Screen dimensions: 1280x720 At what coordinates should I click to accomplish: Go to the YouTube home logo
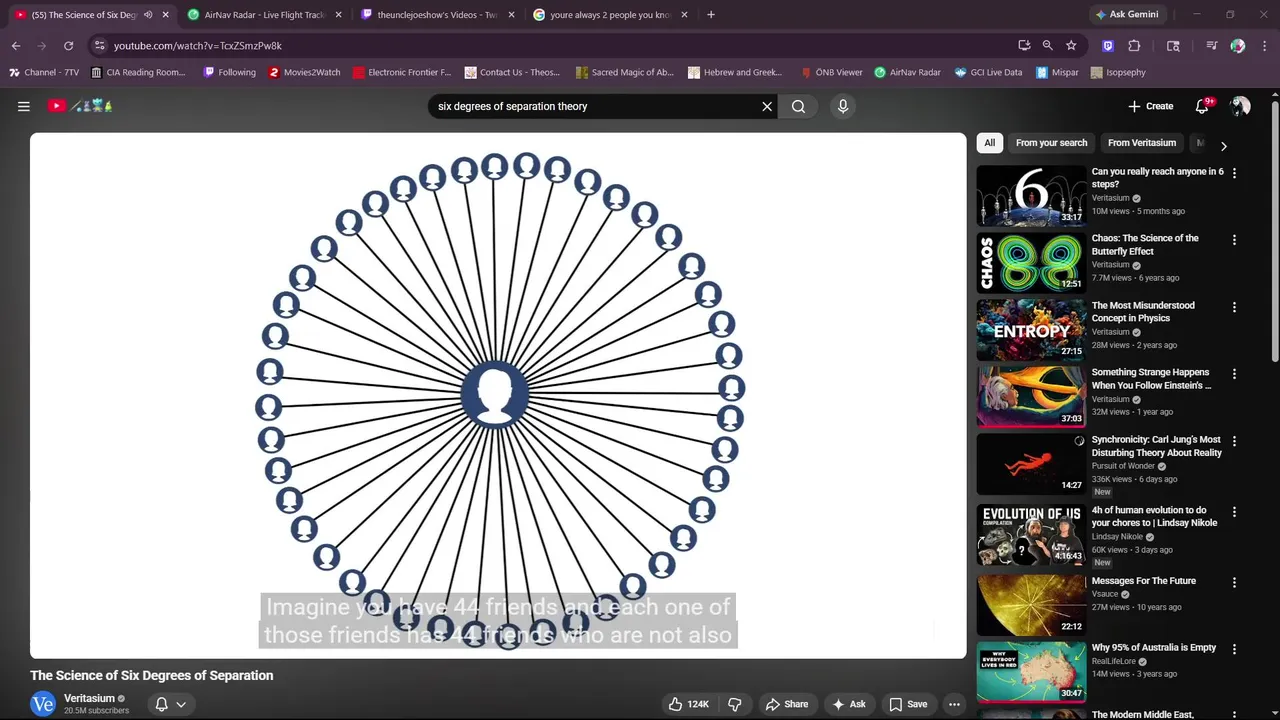(81, 106)
